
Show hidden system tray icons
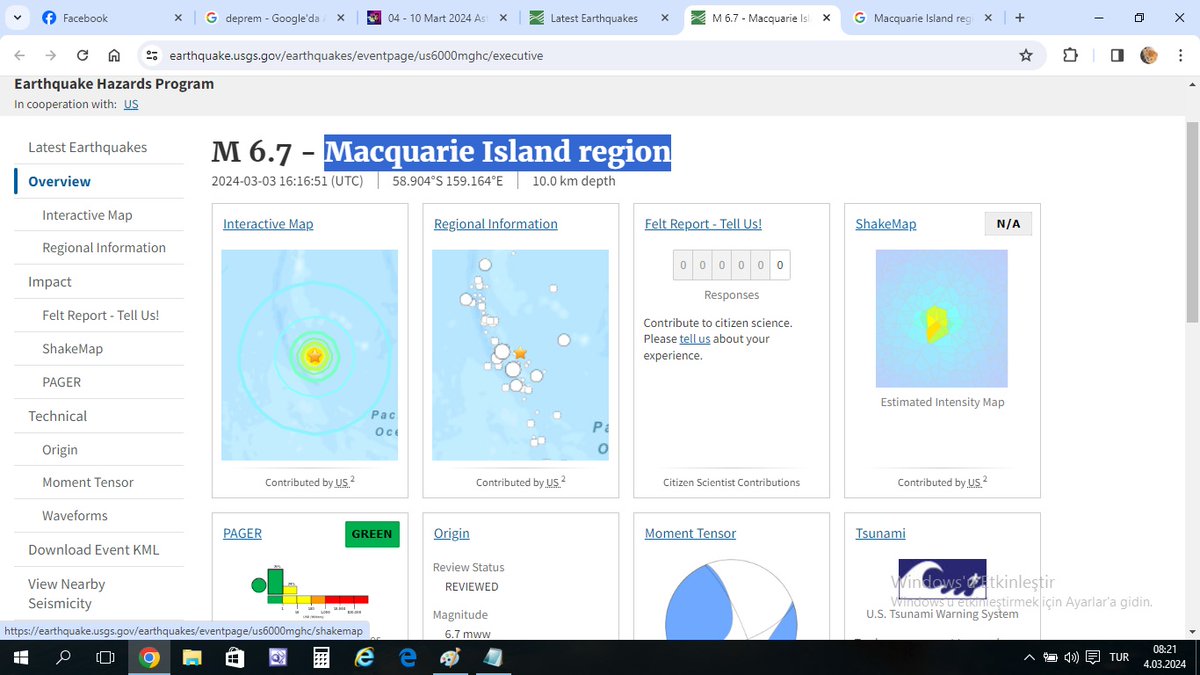1030,657
